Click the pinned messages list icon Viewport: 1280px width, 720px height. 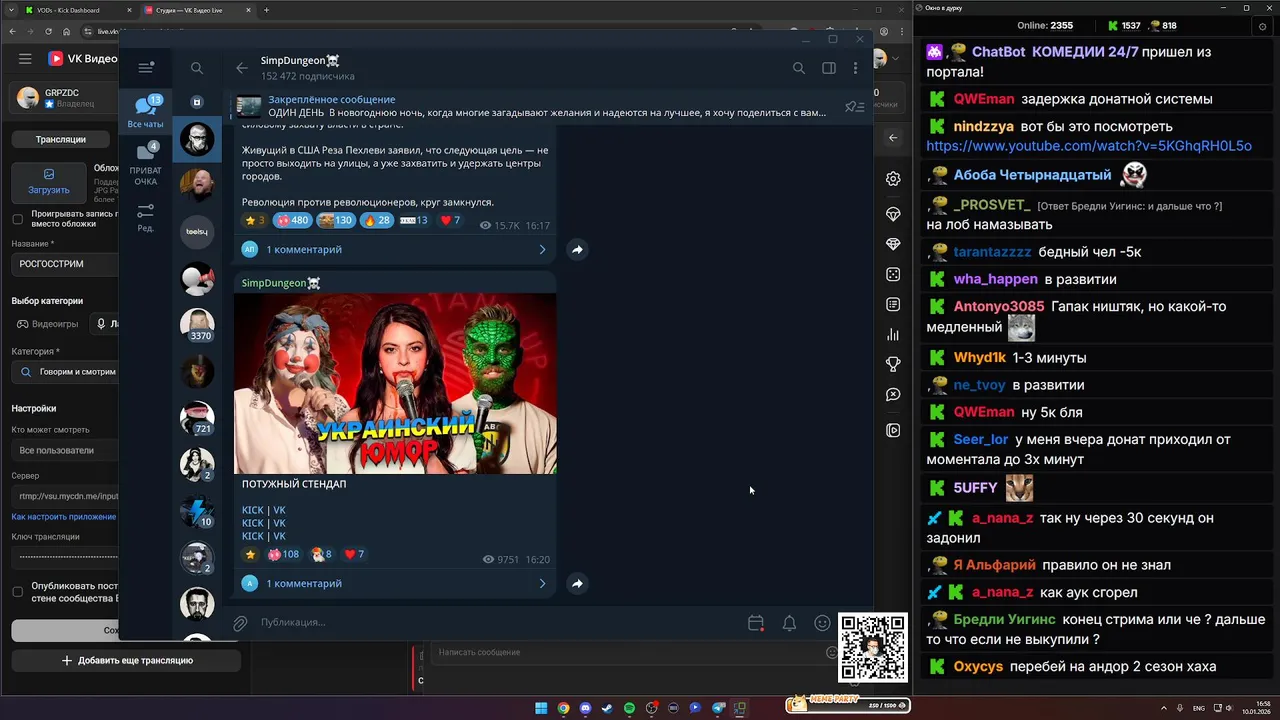pyautogui.click(x=853, y=106)
